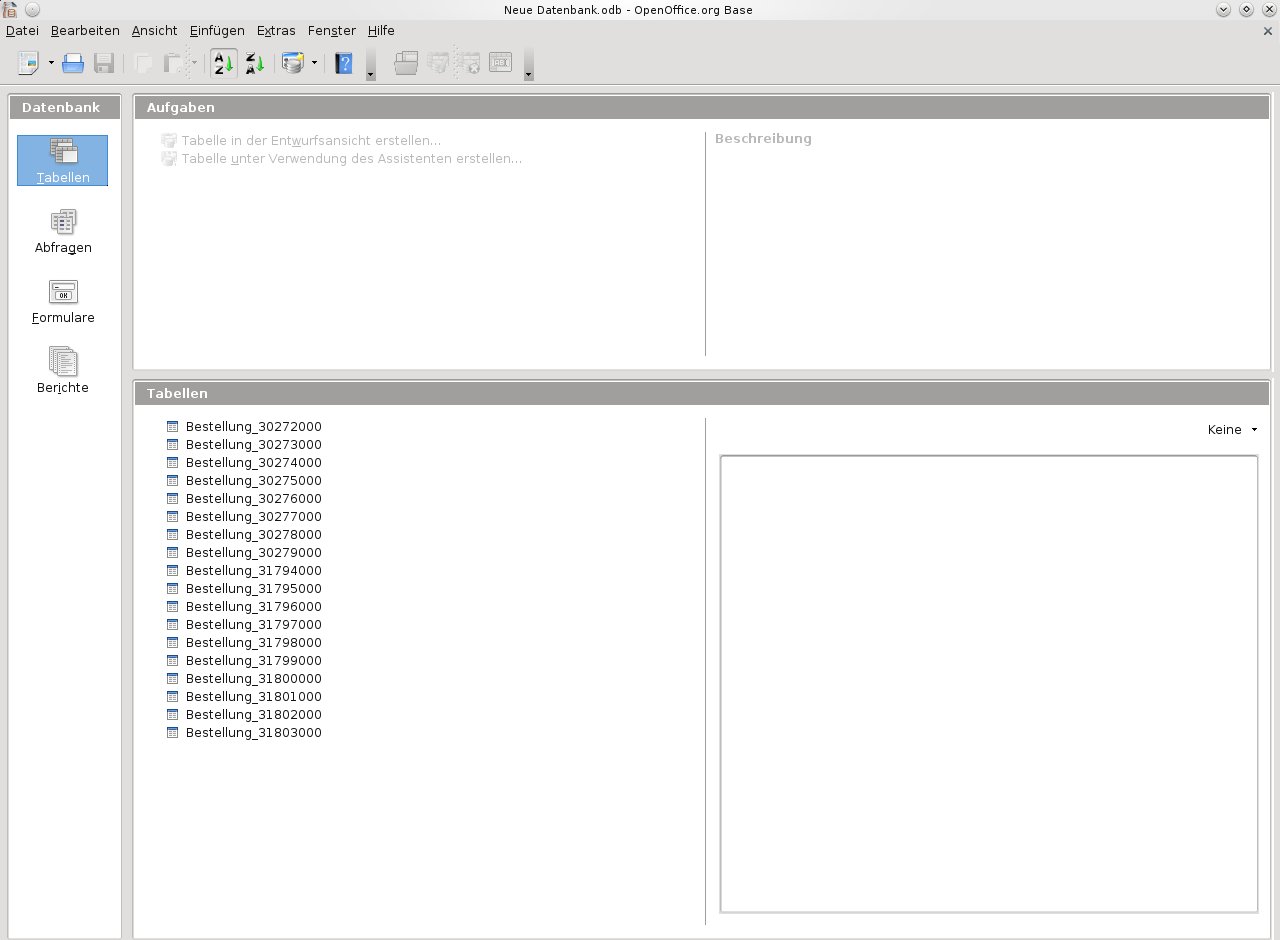Select table Bestellung_30272000

coord(253,427)
